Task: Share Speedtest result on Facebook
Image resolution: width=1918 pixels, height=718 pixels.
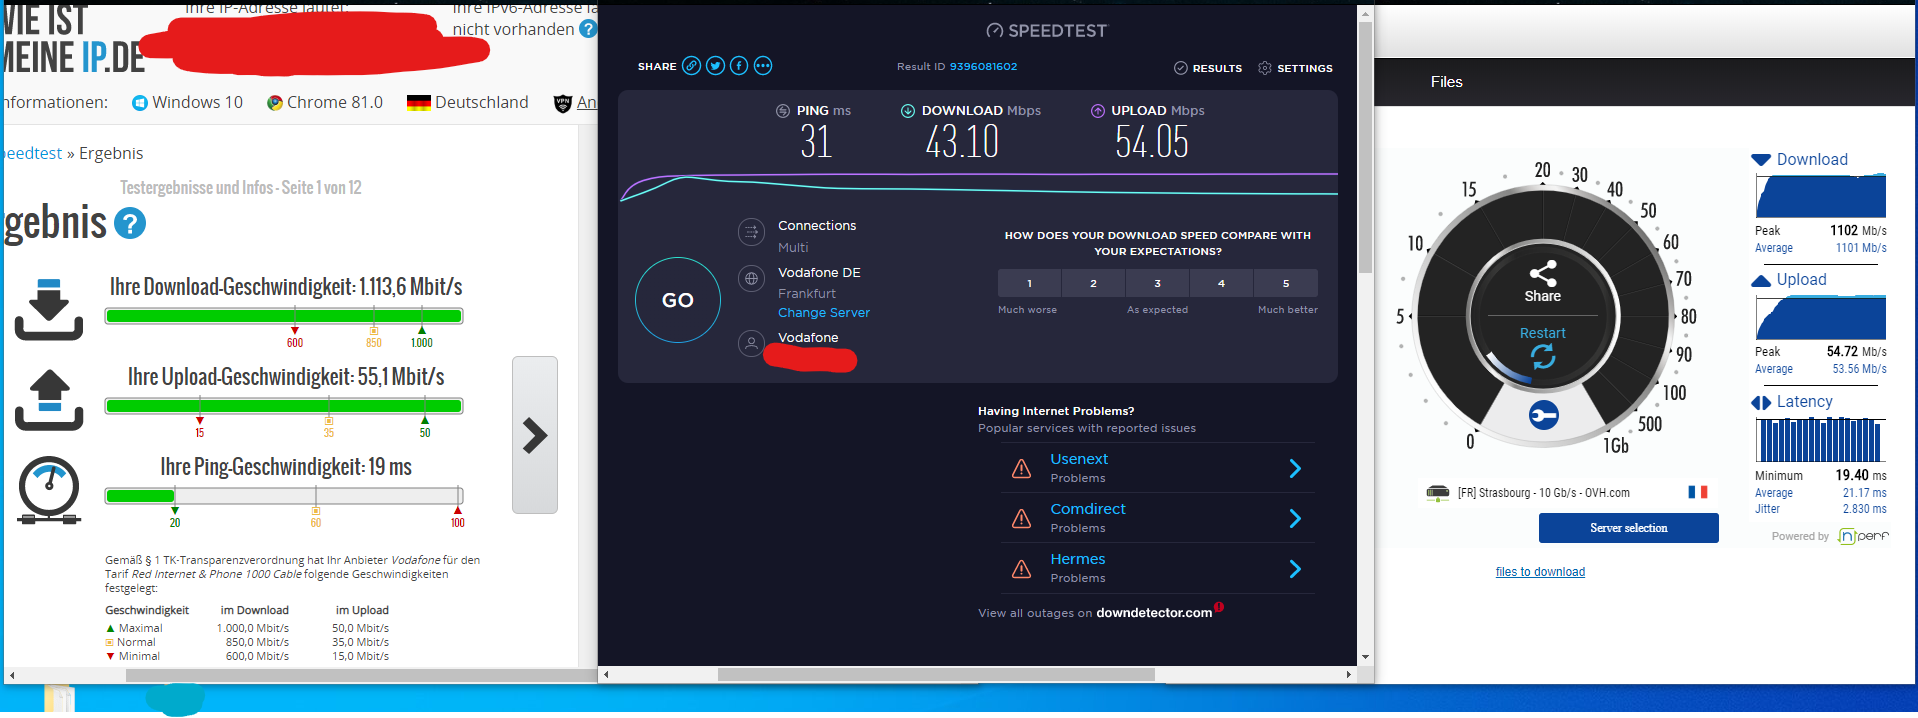Action: [x=739, y=66]
